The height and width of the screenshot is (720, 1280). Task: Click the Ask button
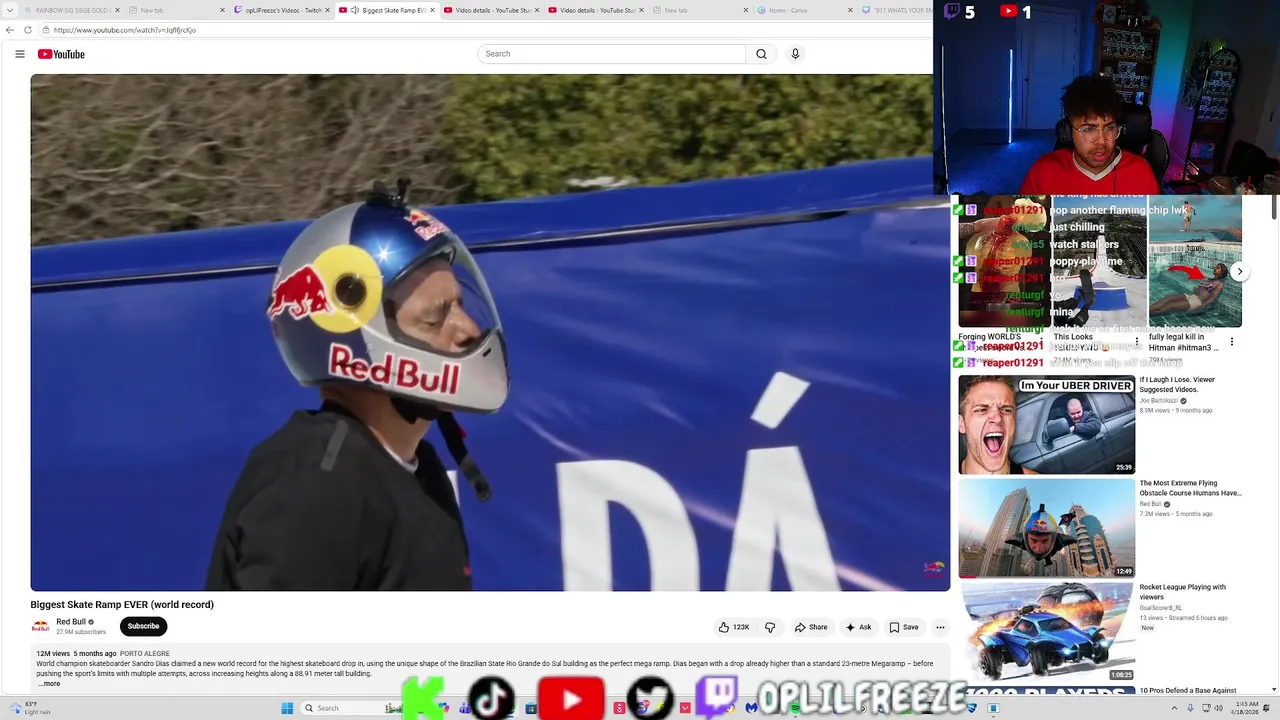[x=858, y=627]
